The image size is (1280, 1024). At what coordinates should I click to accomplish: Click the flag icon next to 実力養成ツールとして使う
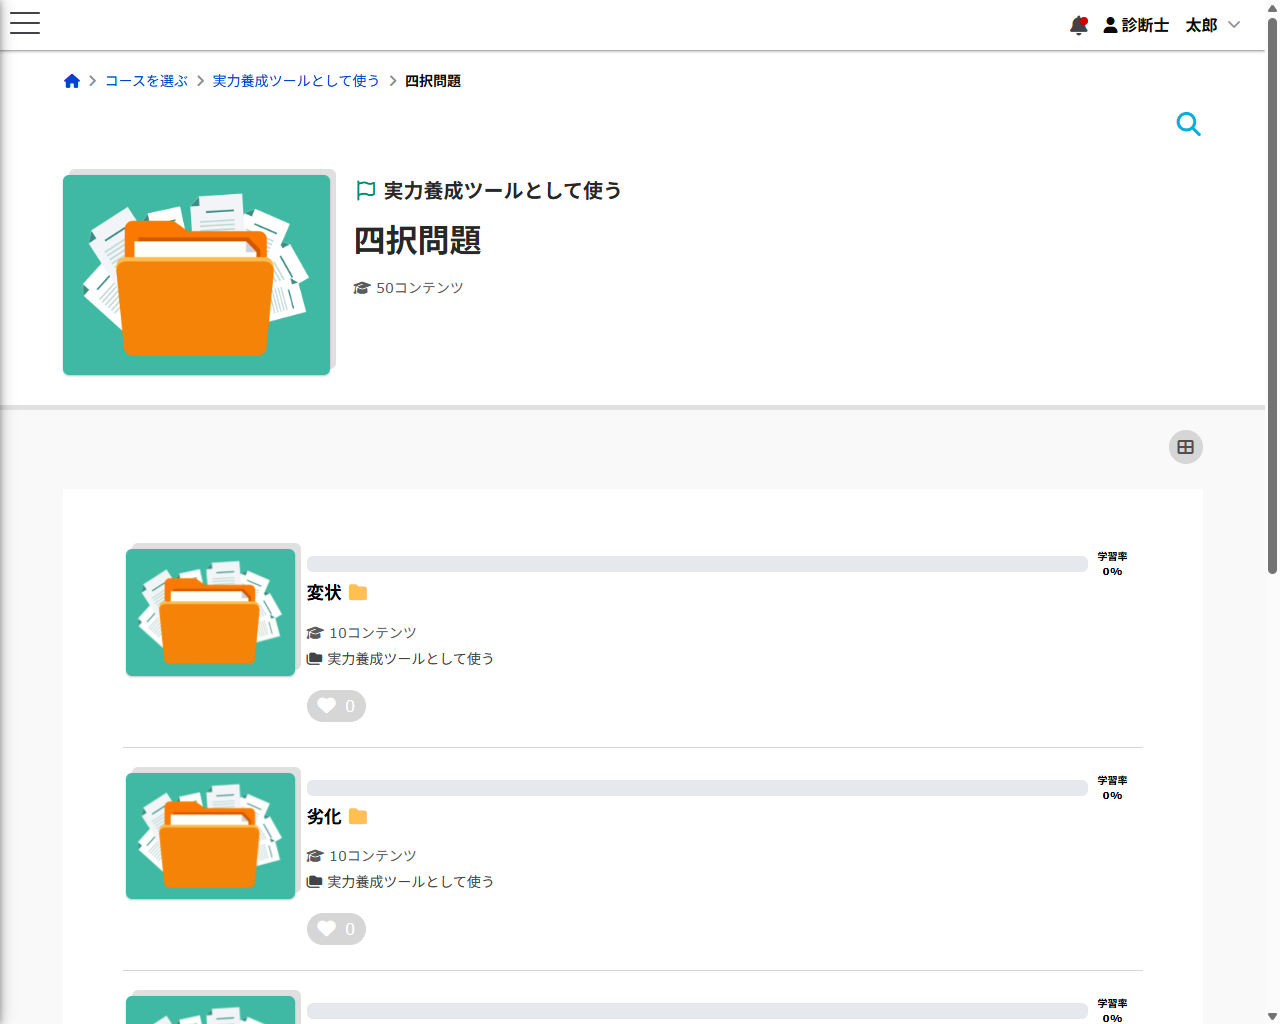(365, 189)
